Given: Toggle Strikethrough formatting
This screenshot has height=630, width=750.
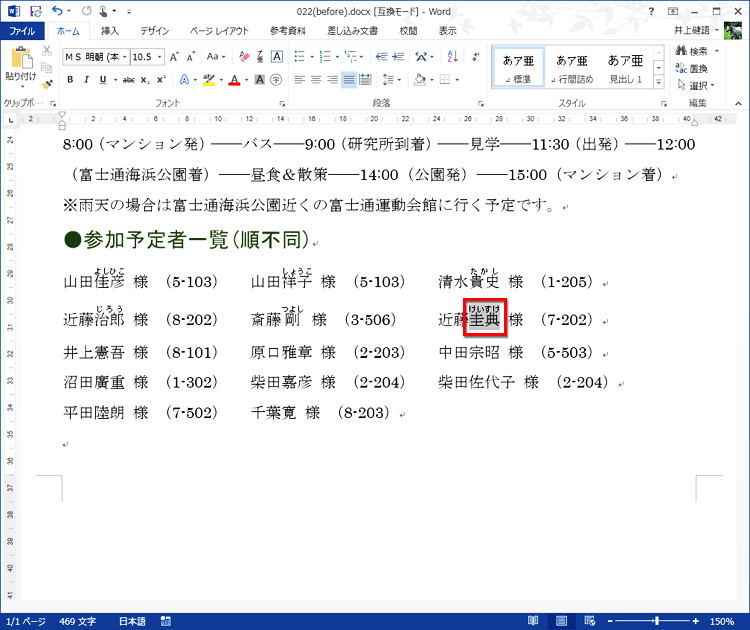Looking at the screenshot, I should (x=128, y=80).
